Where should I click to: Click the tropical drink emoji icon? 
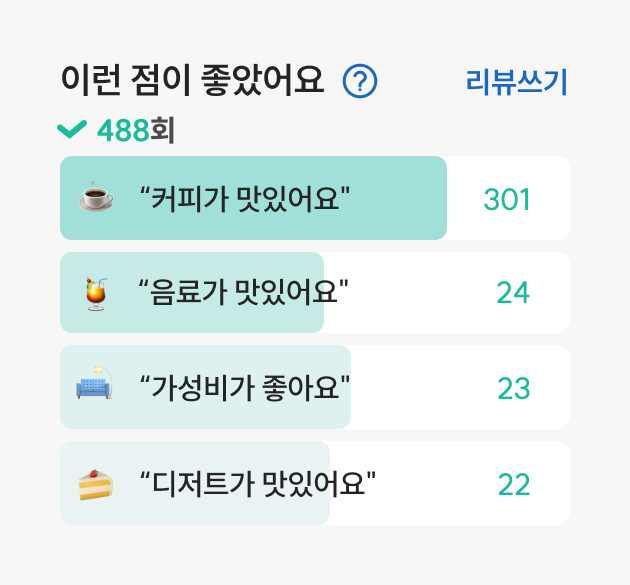[96, 293]
